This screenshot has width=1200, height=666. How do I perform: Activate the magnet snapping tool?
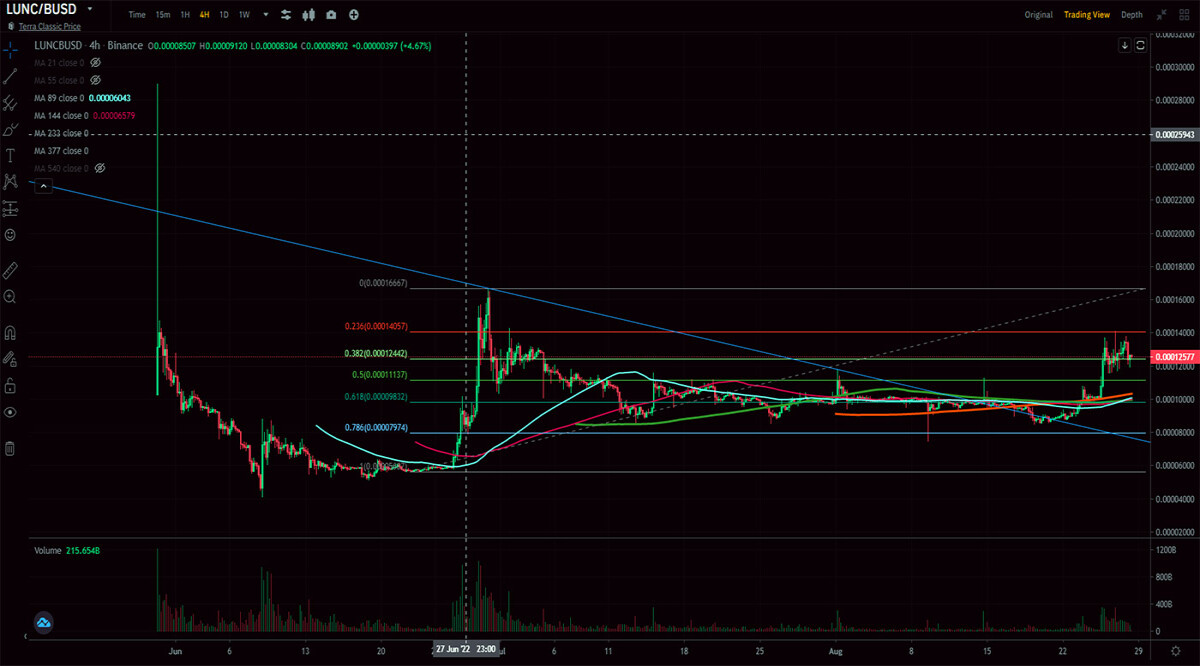point(10,334)
